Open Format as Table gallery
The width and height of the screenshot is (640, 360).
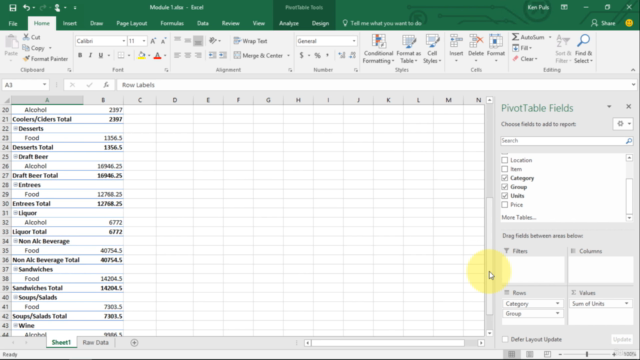[409, 49]
